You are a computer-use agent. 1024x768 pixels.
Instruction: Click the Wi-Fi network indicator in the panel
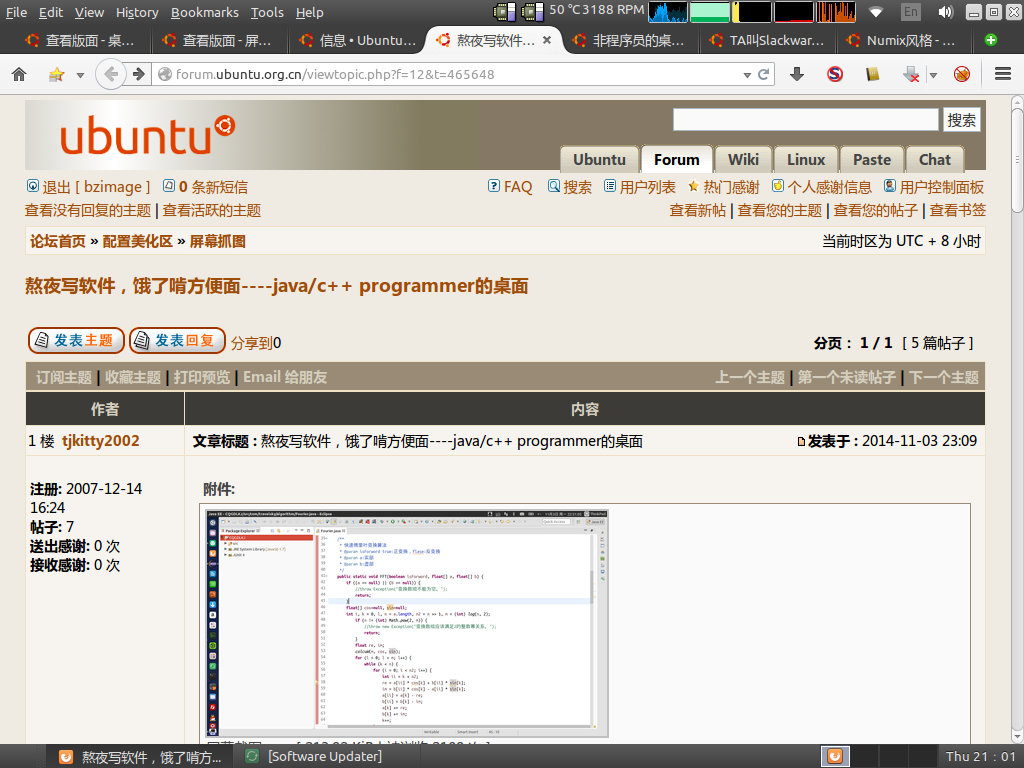[876, 12]
